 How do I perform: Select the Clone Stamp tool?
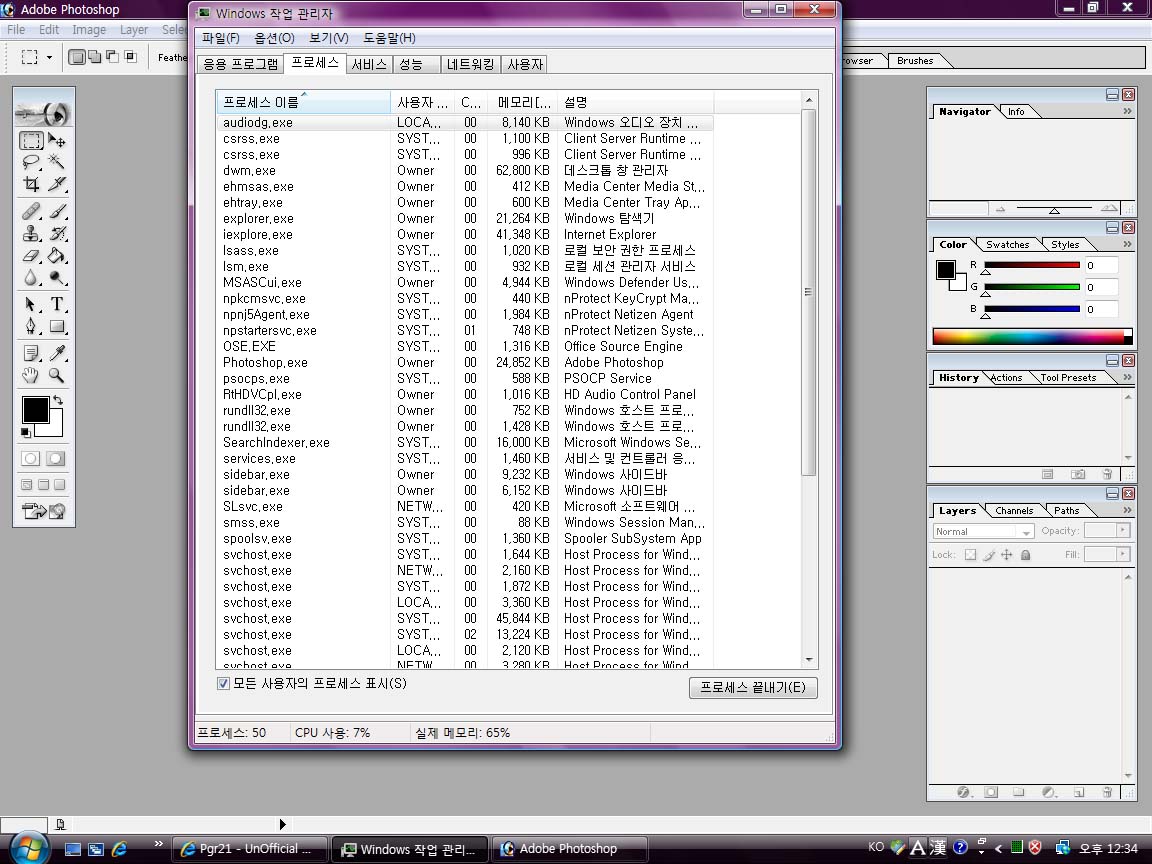click(31, 234)
